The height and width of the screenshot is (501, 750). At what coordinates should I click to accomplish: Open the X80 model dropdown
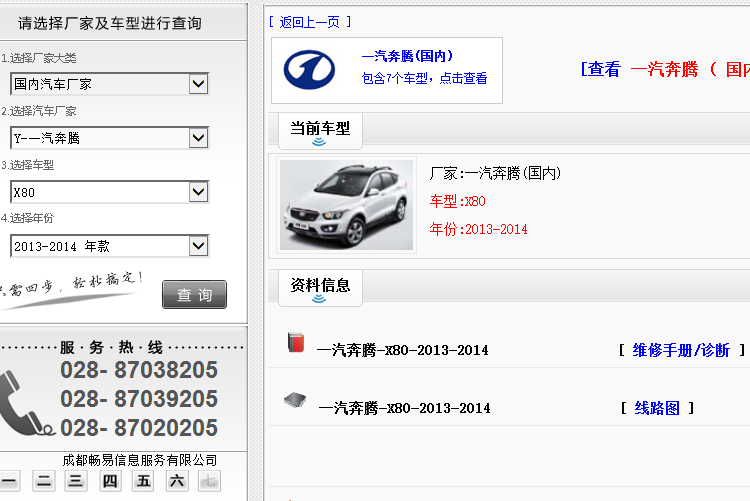click(x=109, y=192)
